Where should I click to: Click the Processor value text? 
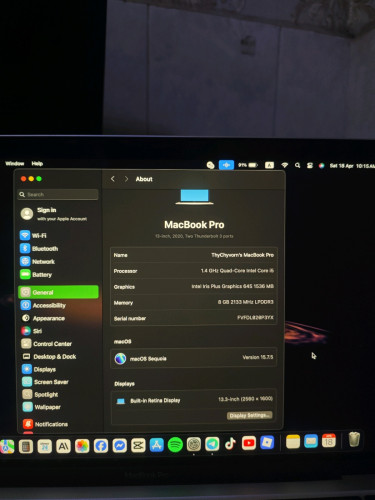pos(237,270)
